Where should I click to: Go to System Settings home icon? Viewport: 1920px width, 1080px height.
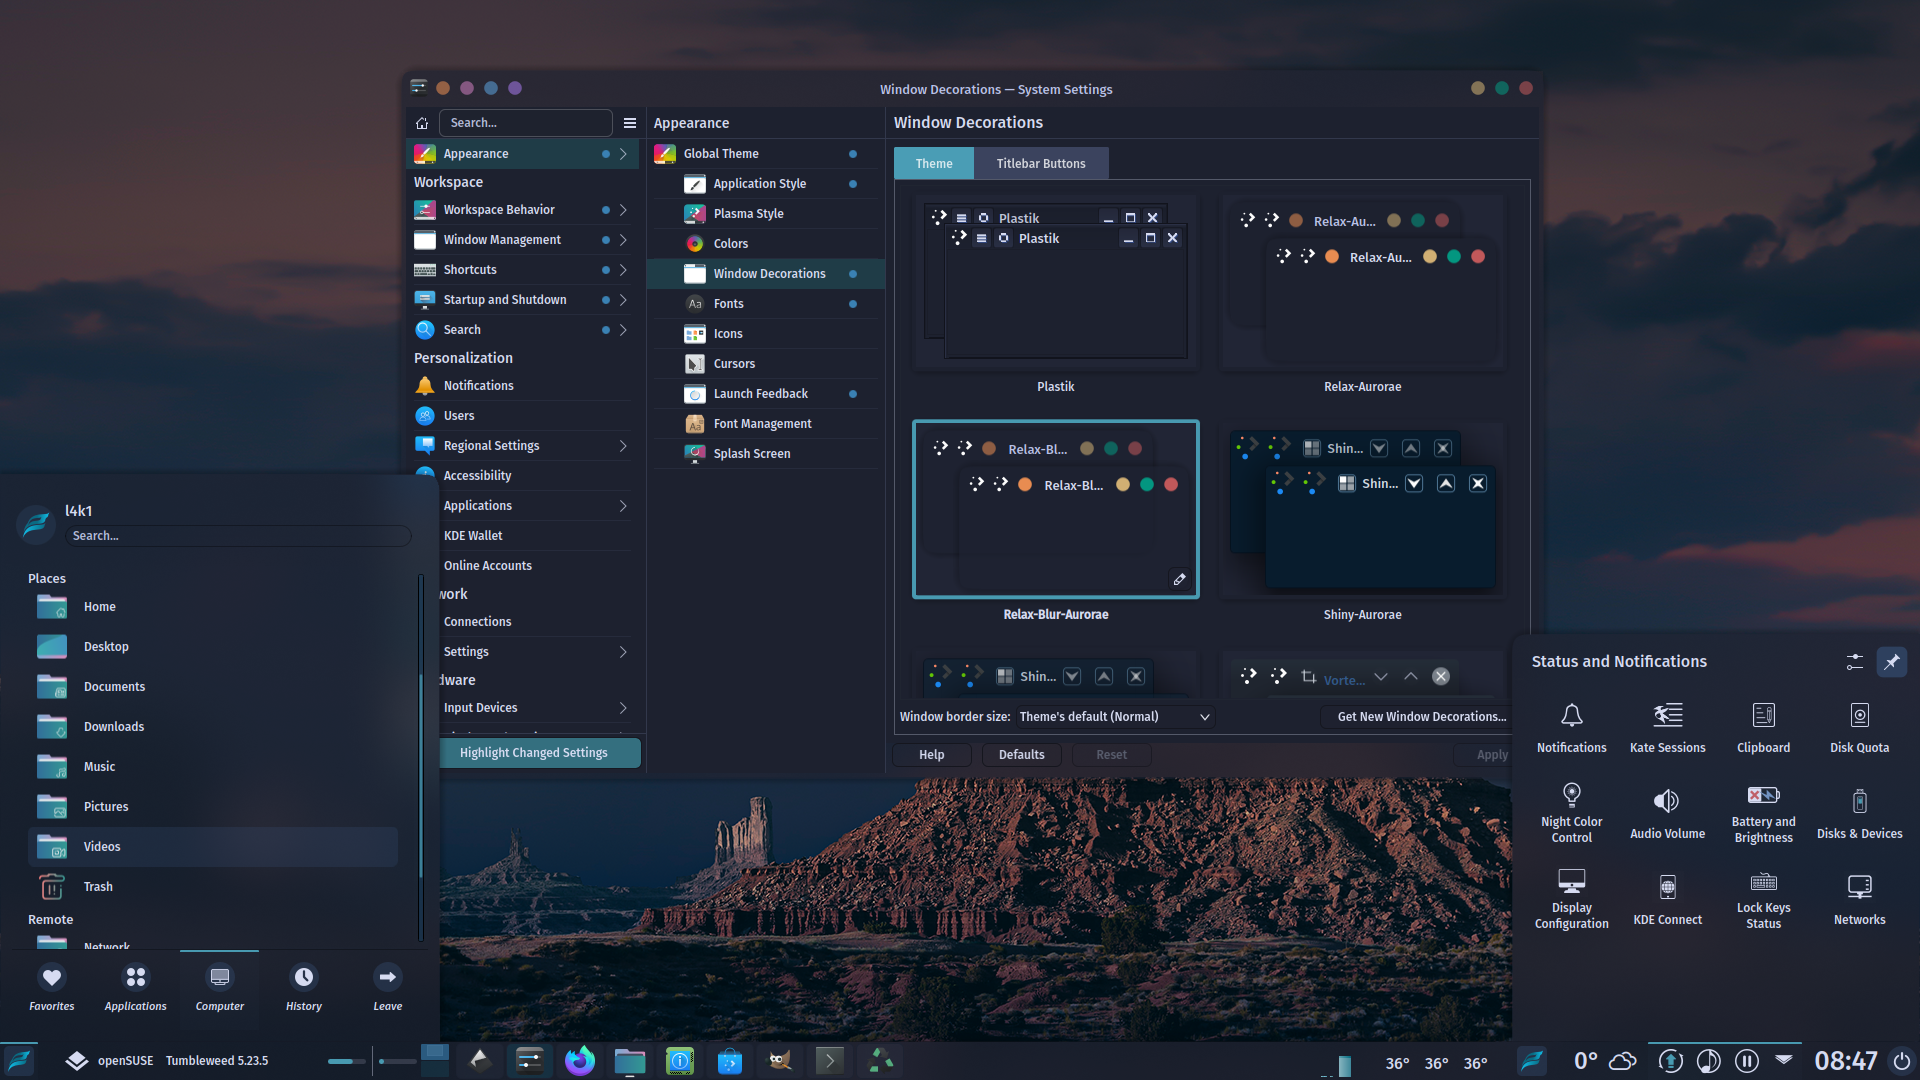pyautogui.click(x=422, y=123)
